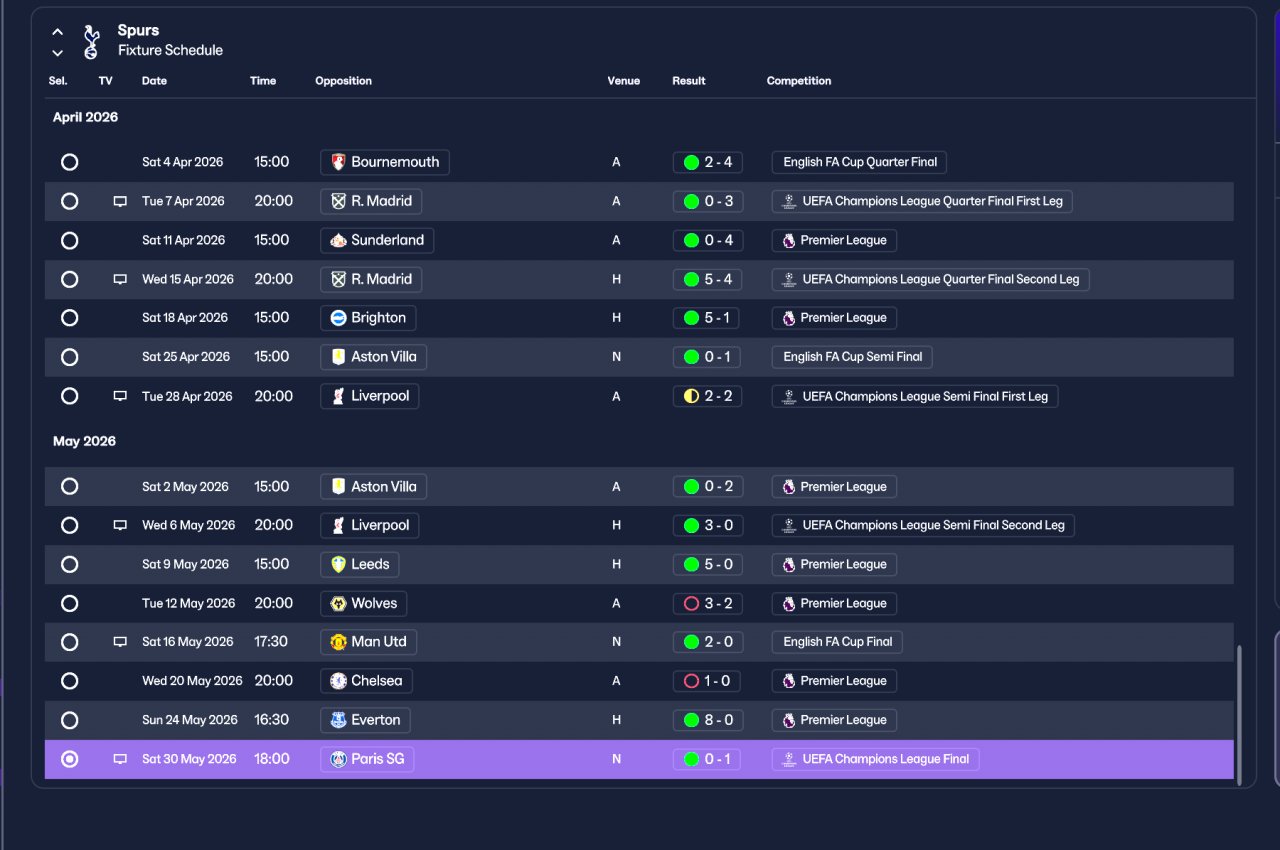Click the vertical scrollbar of fixture list
The image size is (1280, 850).
[1240, 714]
